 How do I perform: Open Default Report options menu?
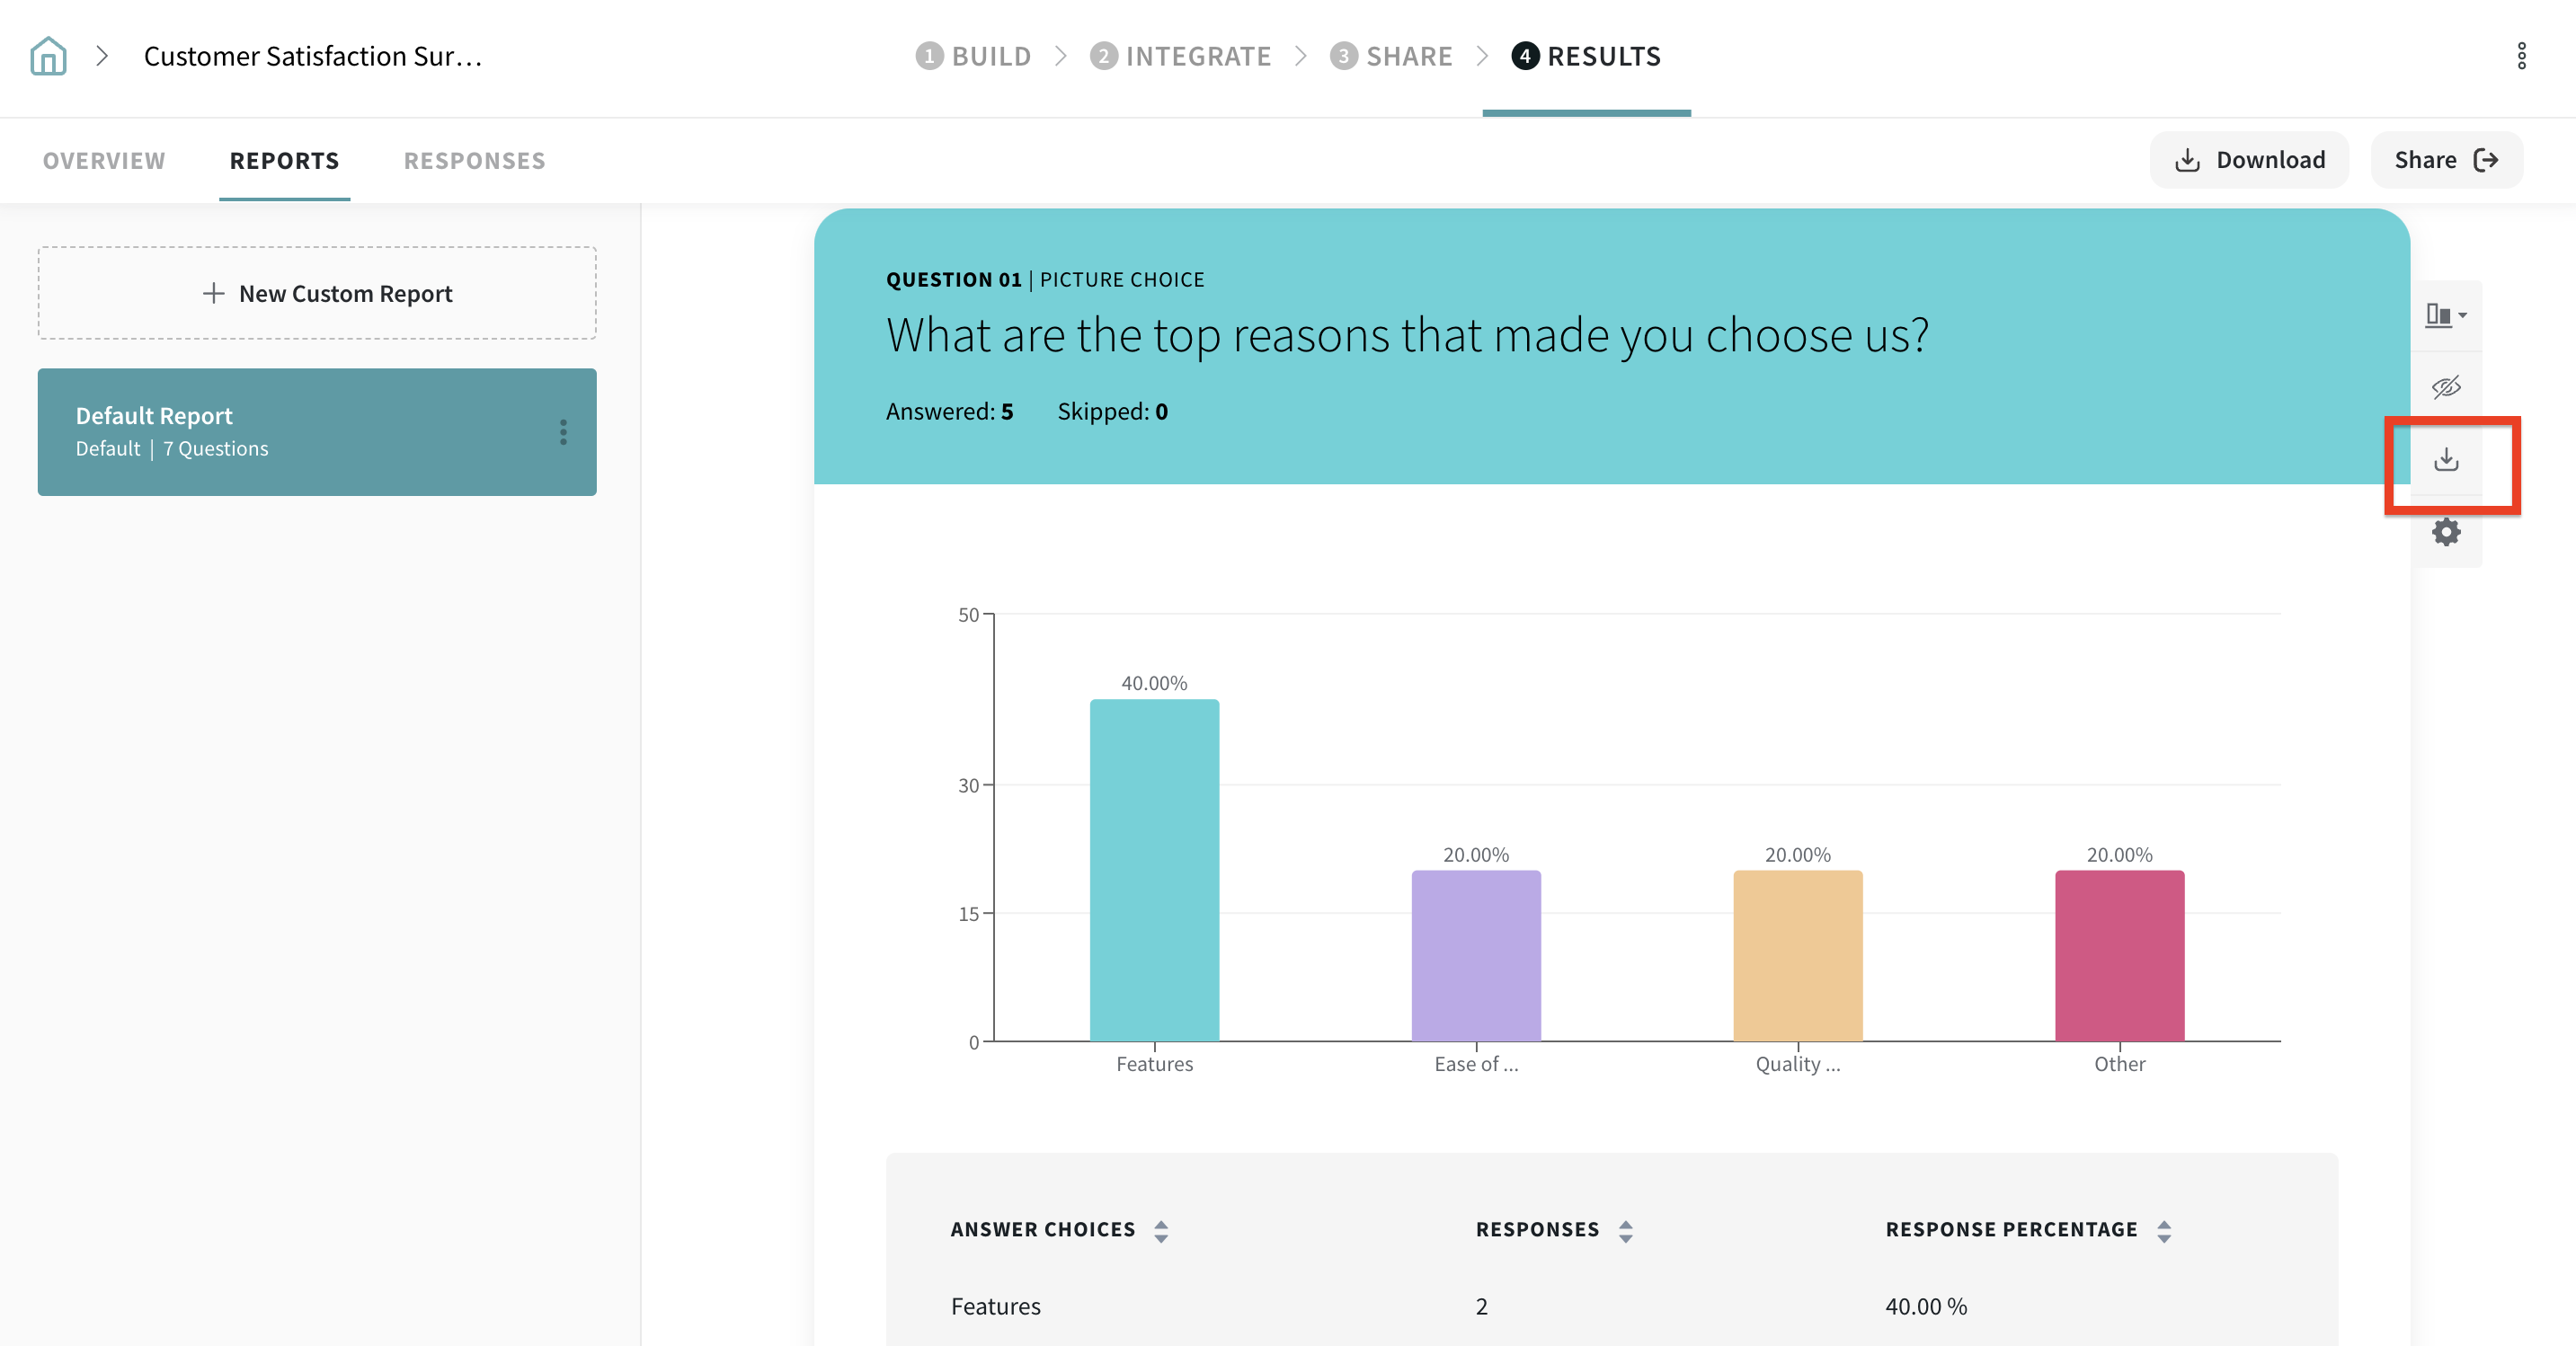pos(563,432)
